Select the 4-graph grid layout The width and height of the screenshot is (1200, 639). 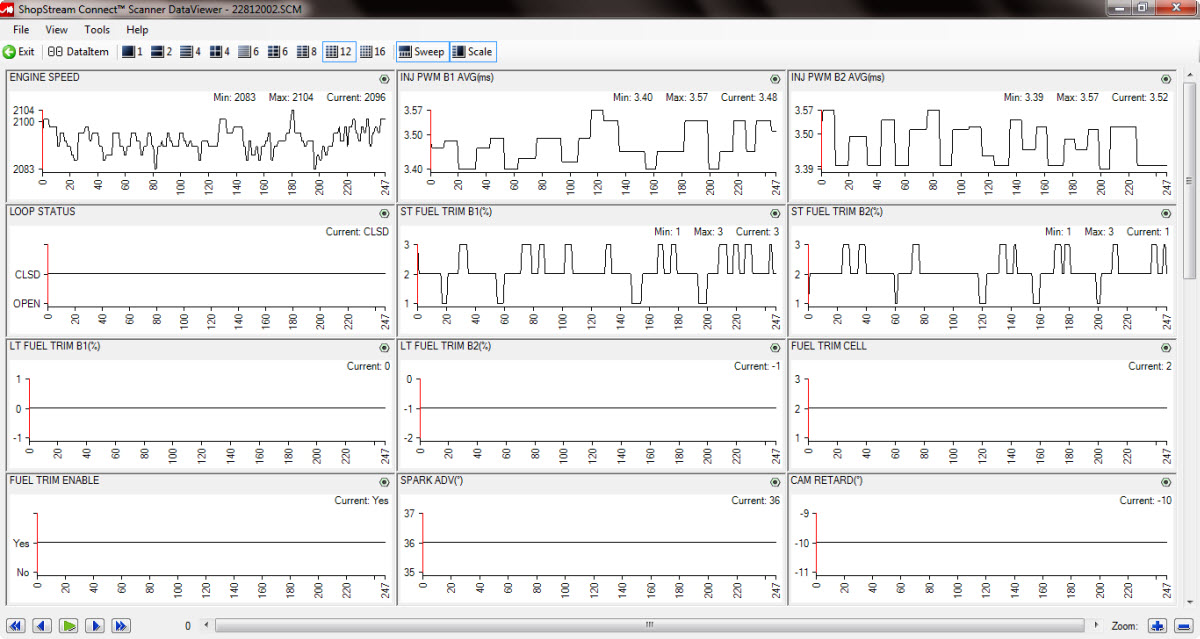coord(219,51)
